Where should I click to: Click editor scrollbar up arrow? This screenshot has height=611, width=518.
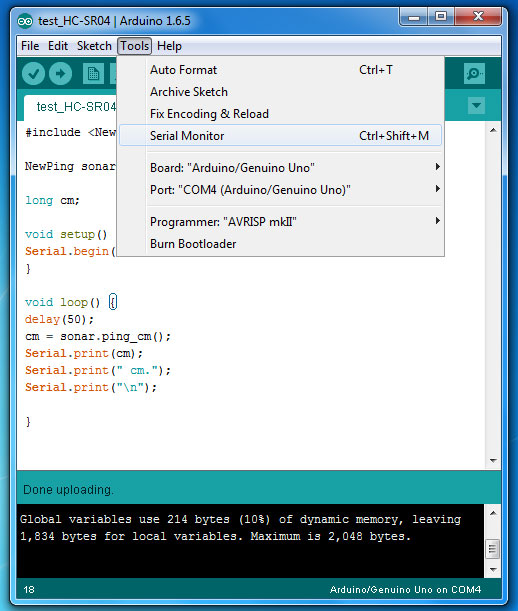pyautogui.click(x=493, y=130)
